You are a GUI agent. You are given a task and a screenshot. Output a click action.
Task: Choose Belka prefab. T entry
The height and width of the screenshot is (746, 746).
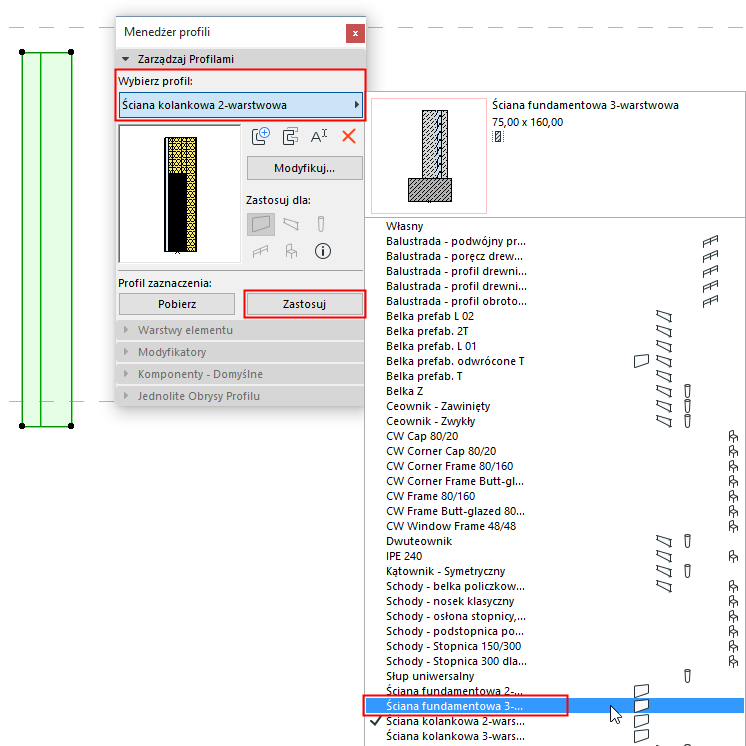[x=554, y=376]
